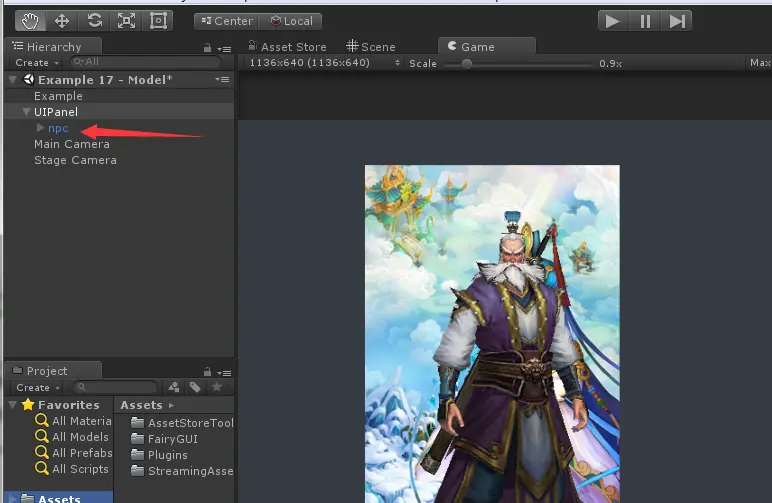
Task: Step one frame forward
Action: [x=676, y=21]
